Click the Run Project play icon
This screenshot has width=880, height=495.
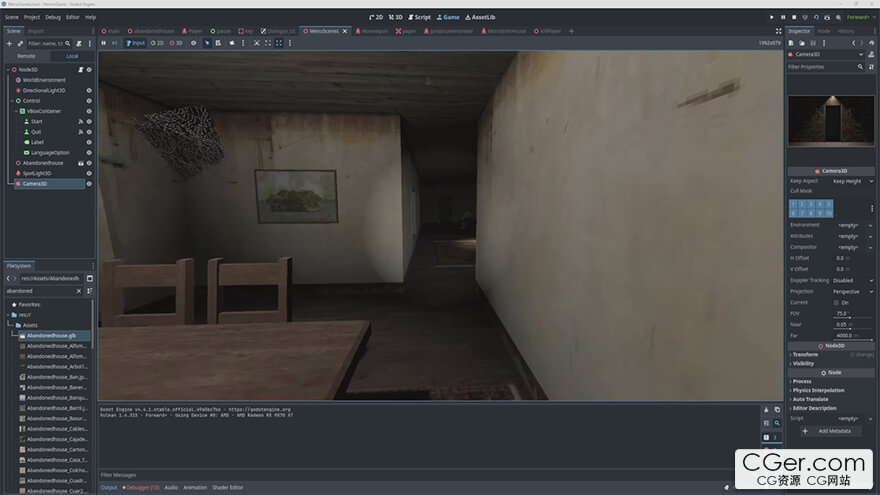(772, 17)
